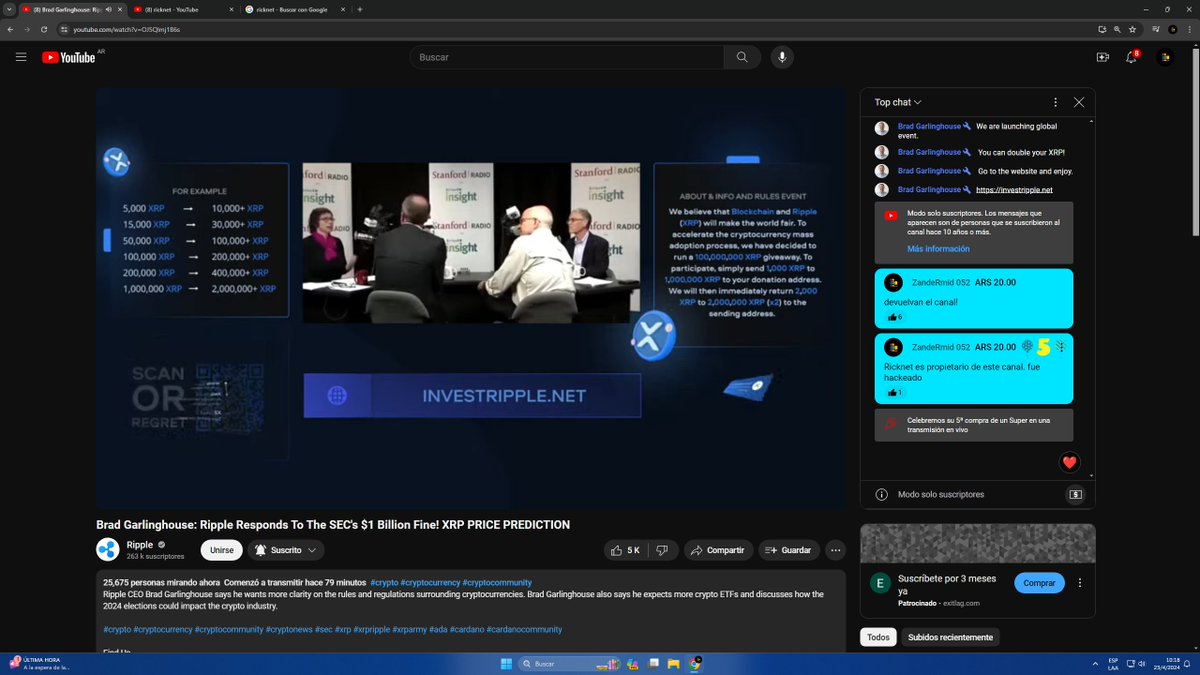The width and height of the screenshot is (1200, 675).
Task: Click the Compartir share button
Action: tap(718, 550)
